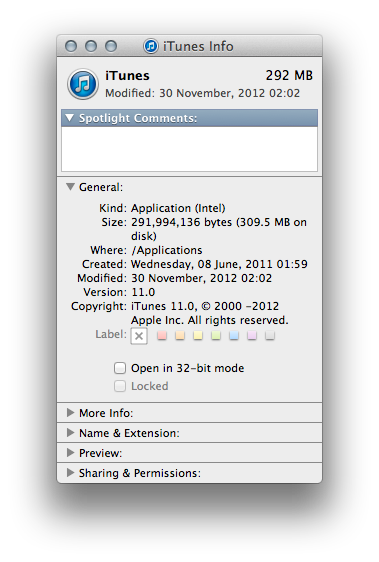Click the /Applications location path
379x562 pixels.
[167, 250]
